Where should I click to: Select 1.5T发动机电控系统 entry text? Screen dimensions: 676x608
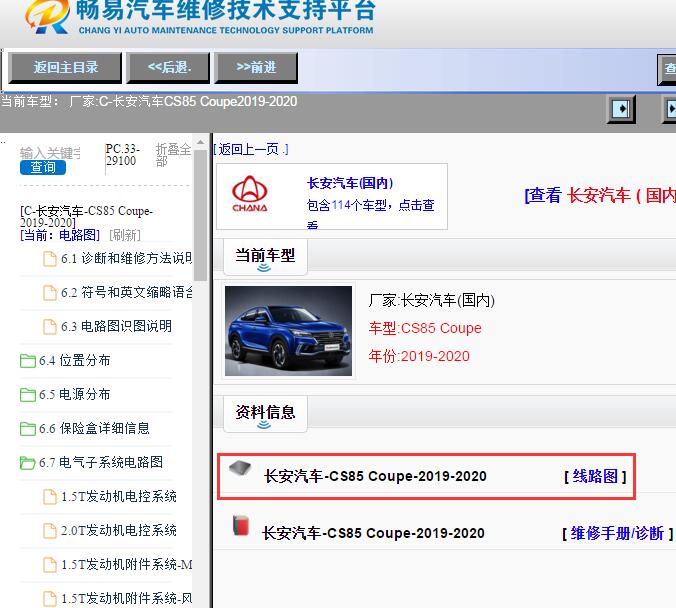point(119,497)
